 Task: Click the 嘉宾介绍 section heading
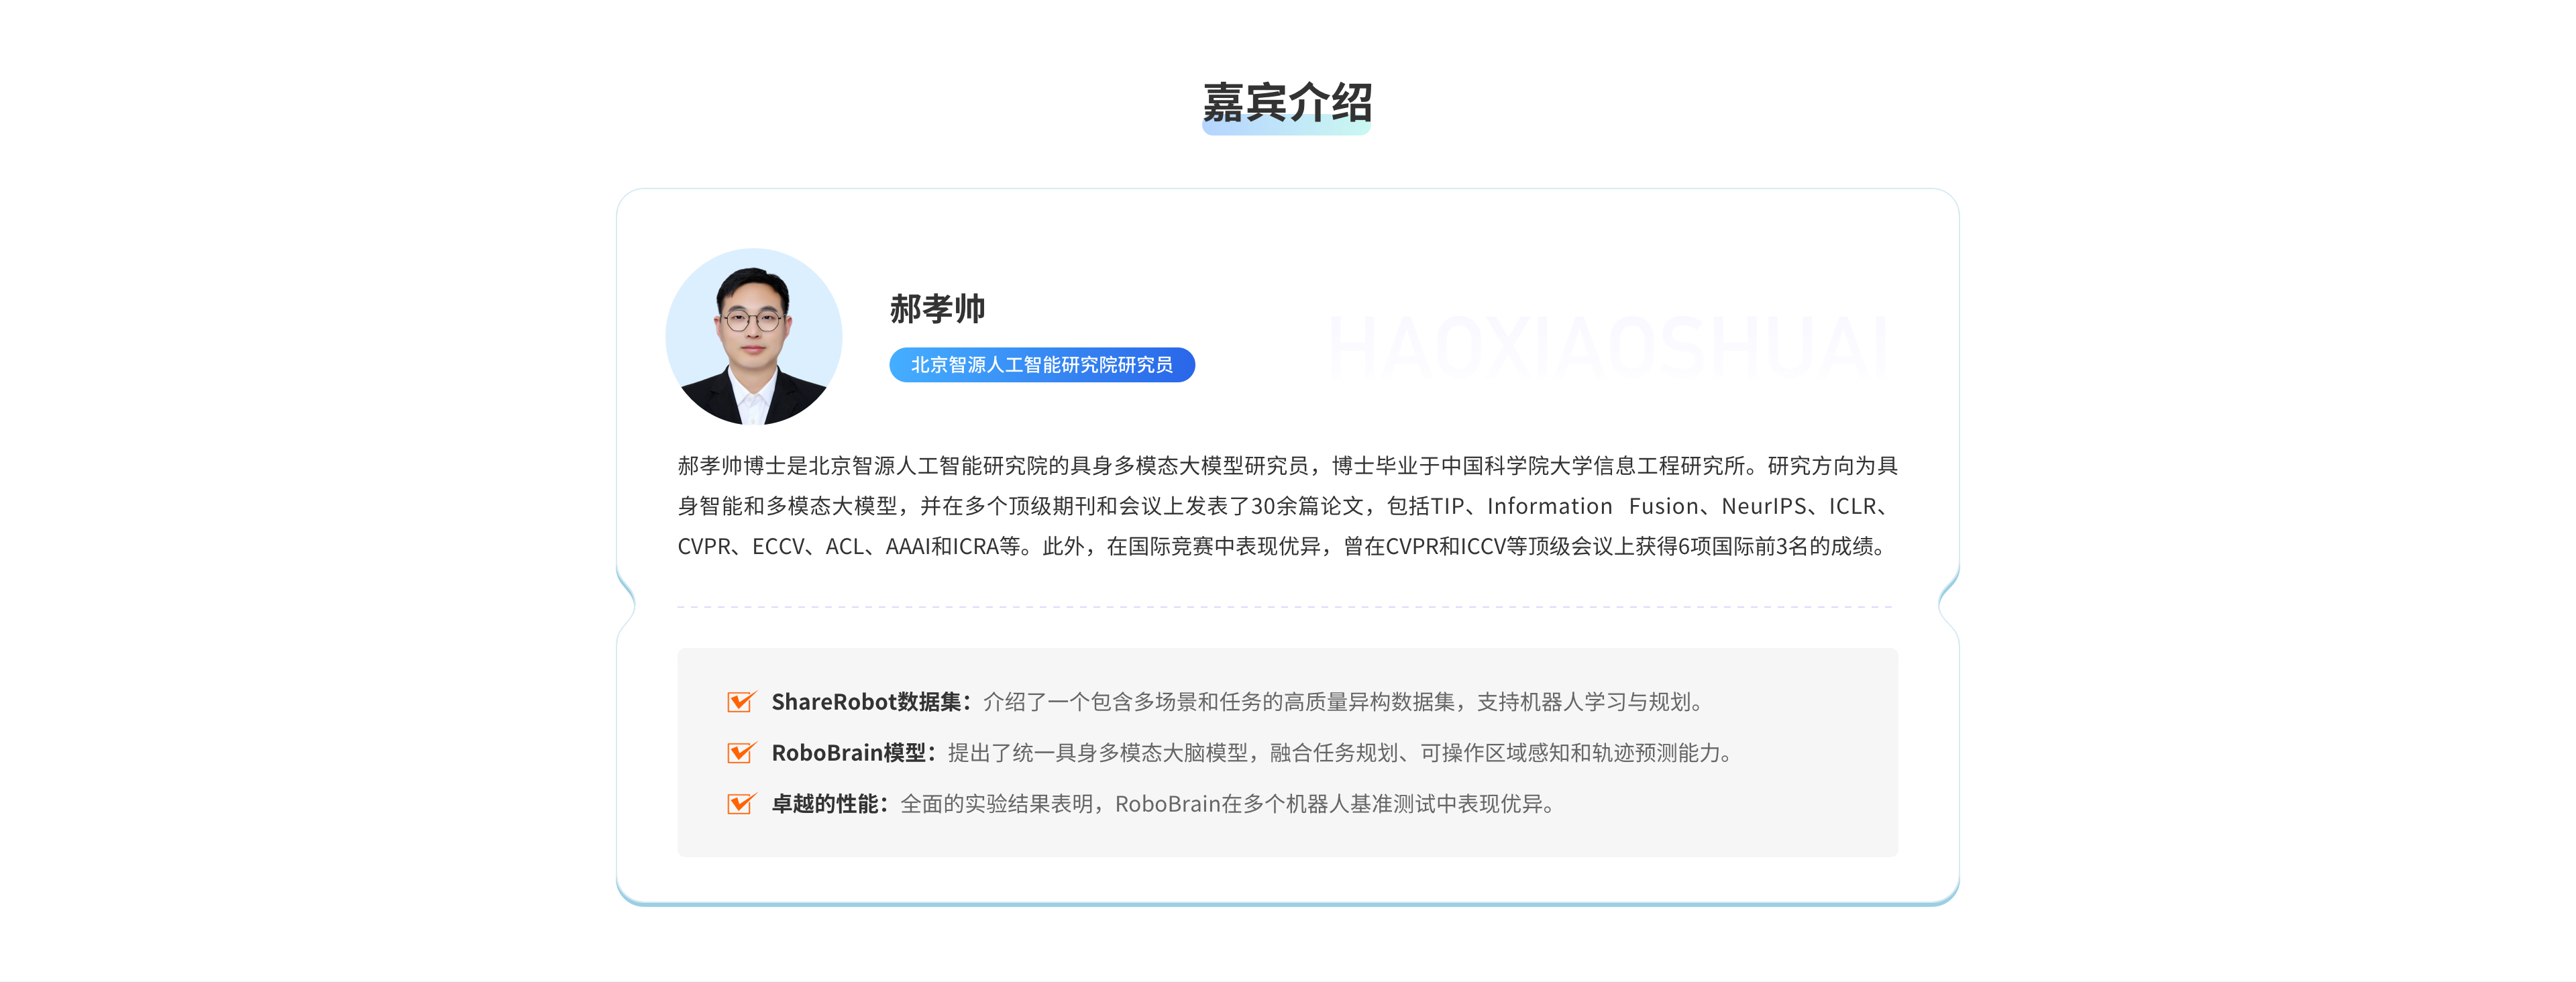tap(1287, 103)
